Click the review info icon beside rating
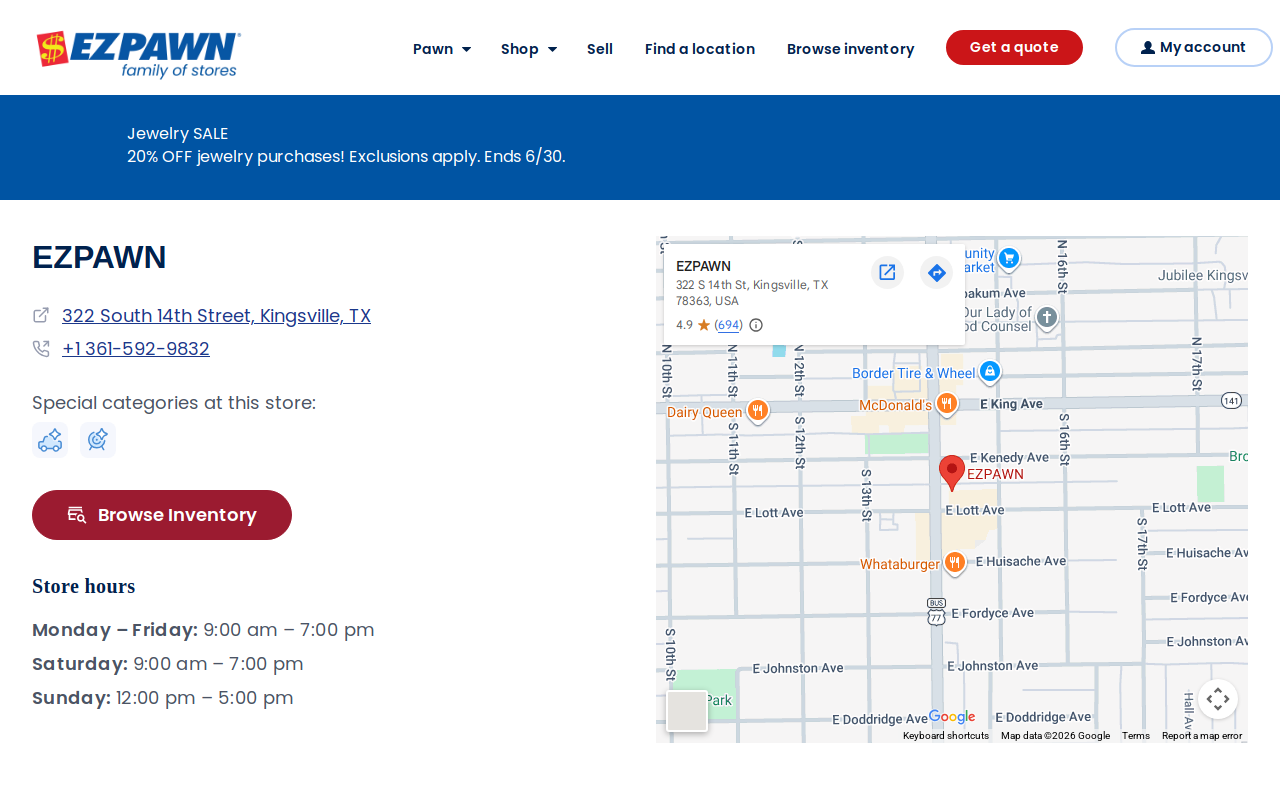 point(756,325)
